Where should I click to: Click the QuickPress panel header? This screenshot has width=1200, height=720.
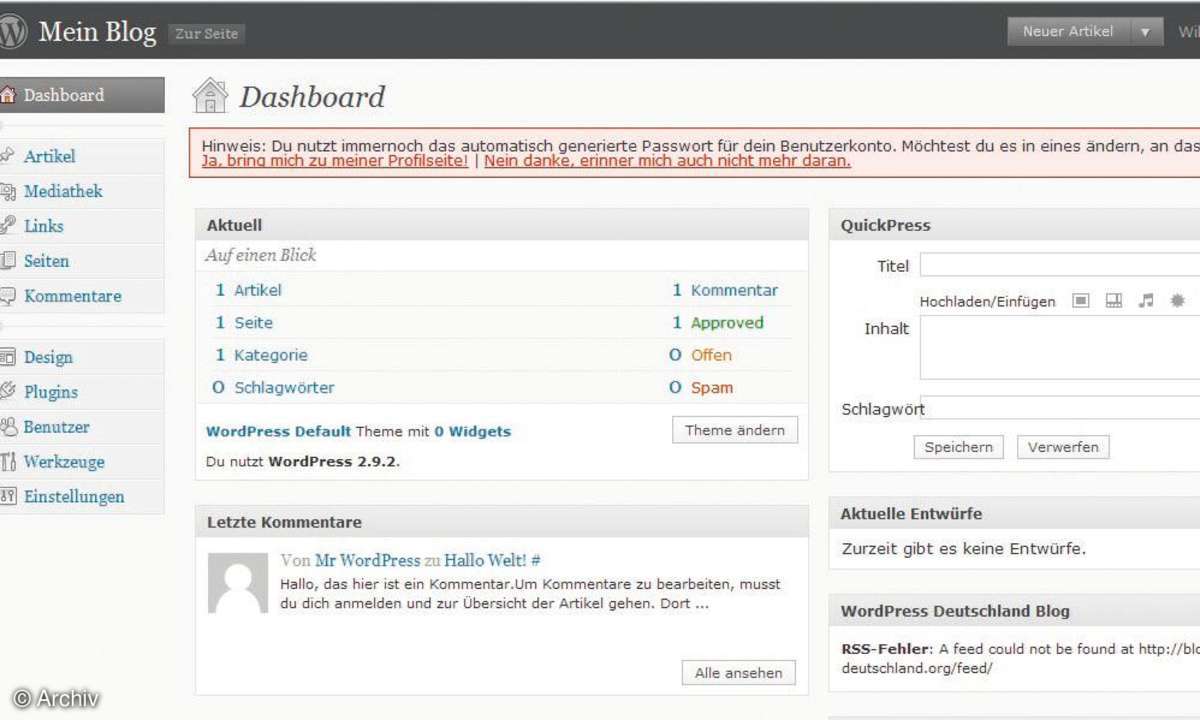click(1014, 225)
